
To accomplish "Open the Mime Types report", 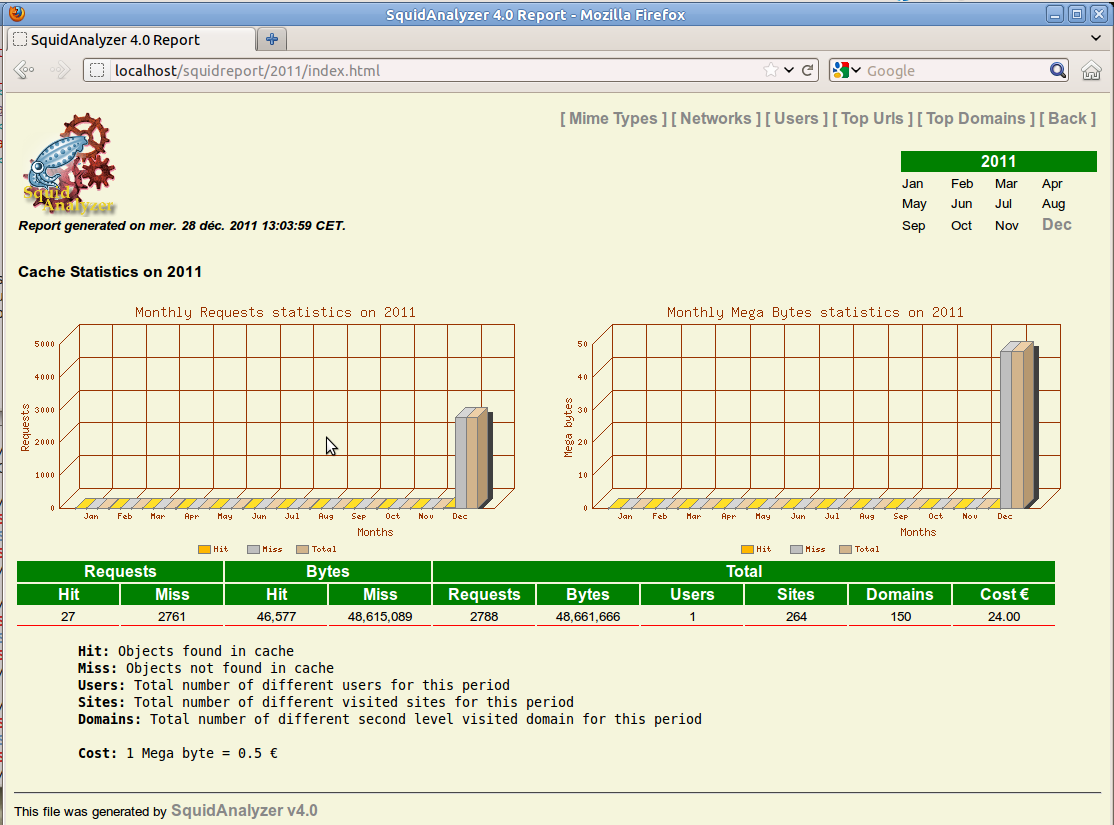I will click(614, 118).
